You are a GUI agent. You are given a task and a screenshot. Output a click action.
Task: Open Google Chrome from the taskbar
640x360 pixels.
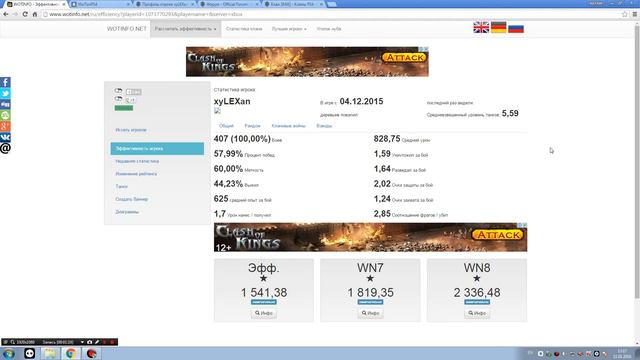(71, 353)
